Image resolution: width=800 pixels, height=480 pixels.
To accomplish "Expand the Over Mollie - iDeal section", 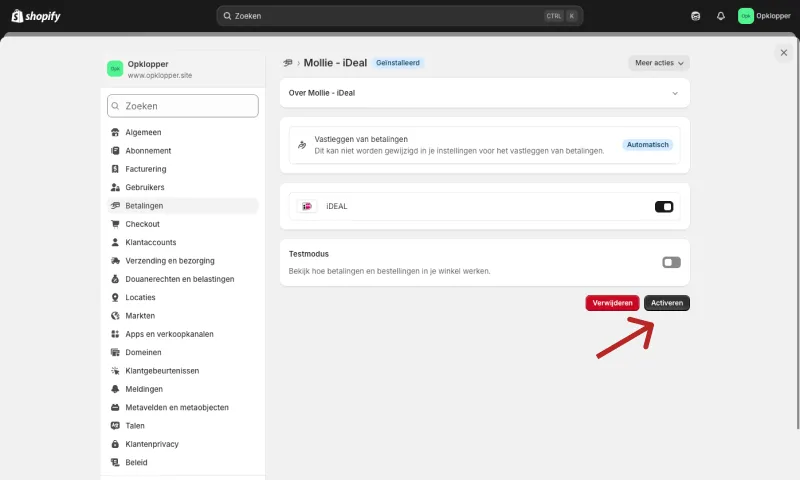I will (485, 93).
